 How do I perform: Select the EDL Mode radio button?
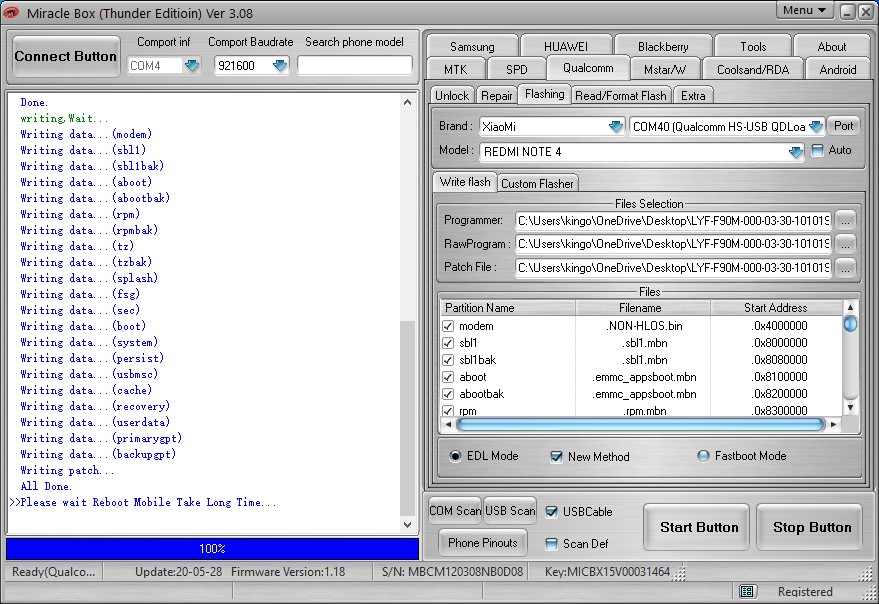click(455, 456)
